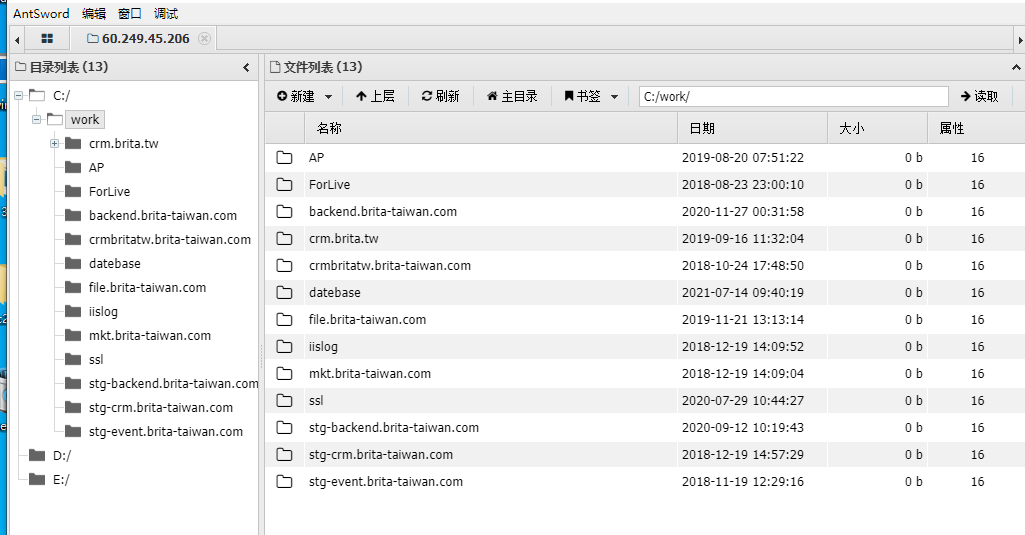1025x535 pixels.
Task: Sort by the 名称 column header
Action: point(491,128)
